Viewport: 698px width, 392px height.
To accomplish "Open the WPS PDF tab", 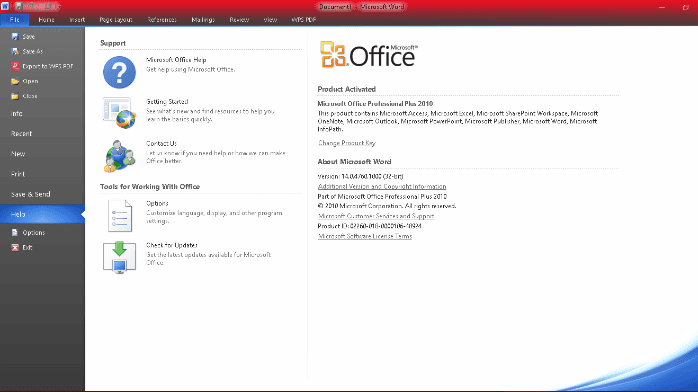I will (x=304, y=20).
